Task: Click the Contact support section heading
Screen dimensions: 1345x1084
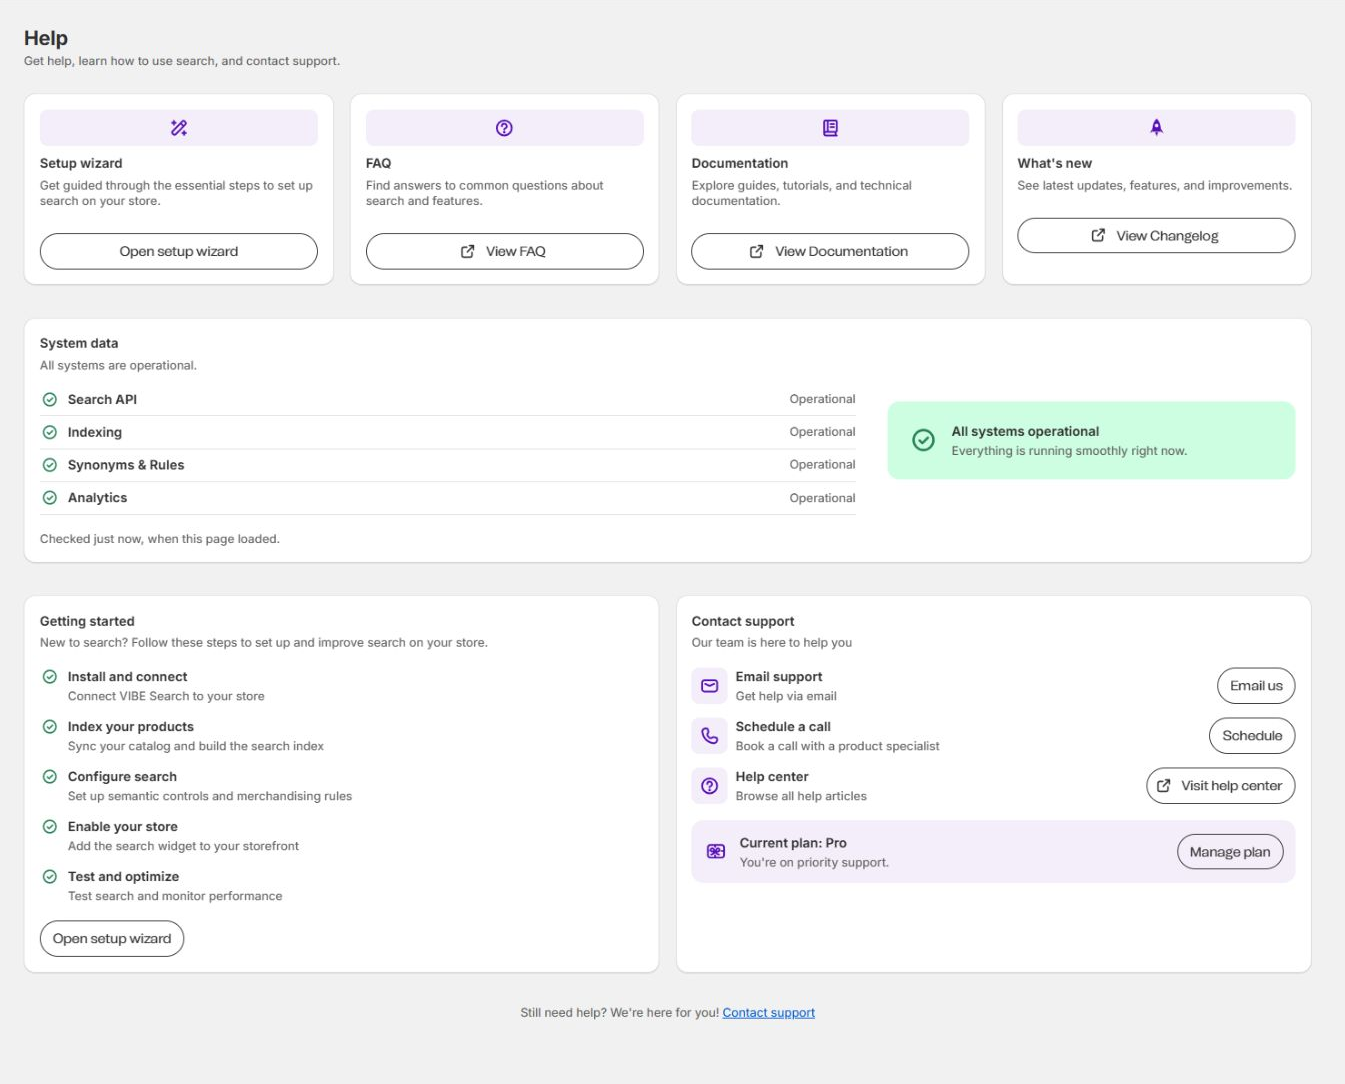Action: (x=743, y=621)
